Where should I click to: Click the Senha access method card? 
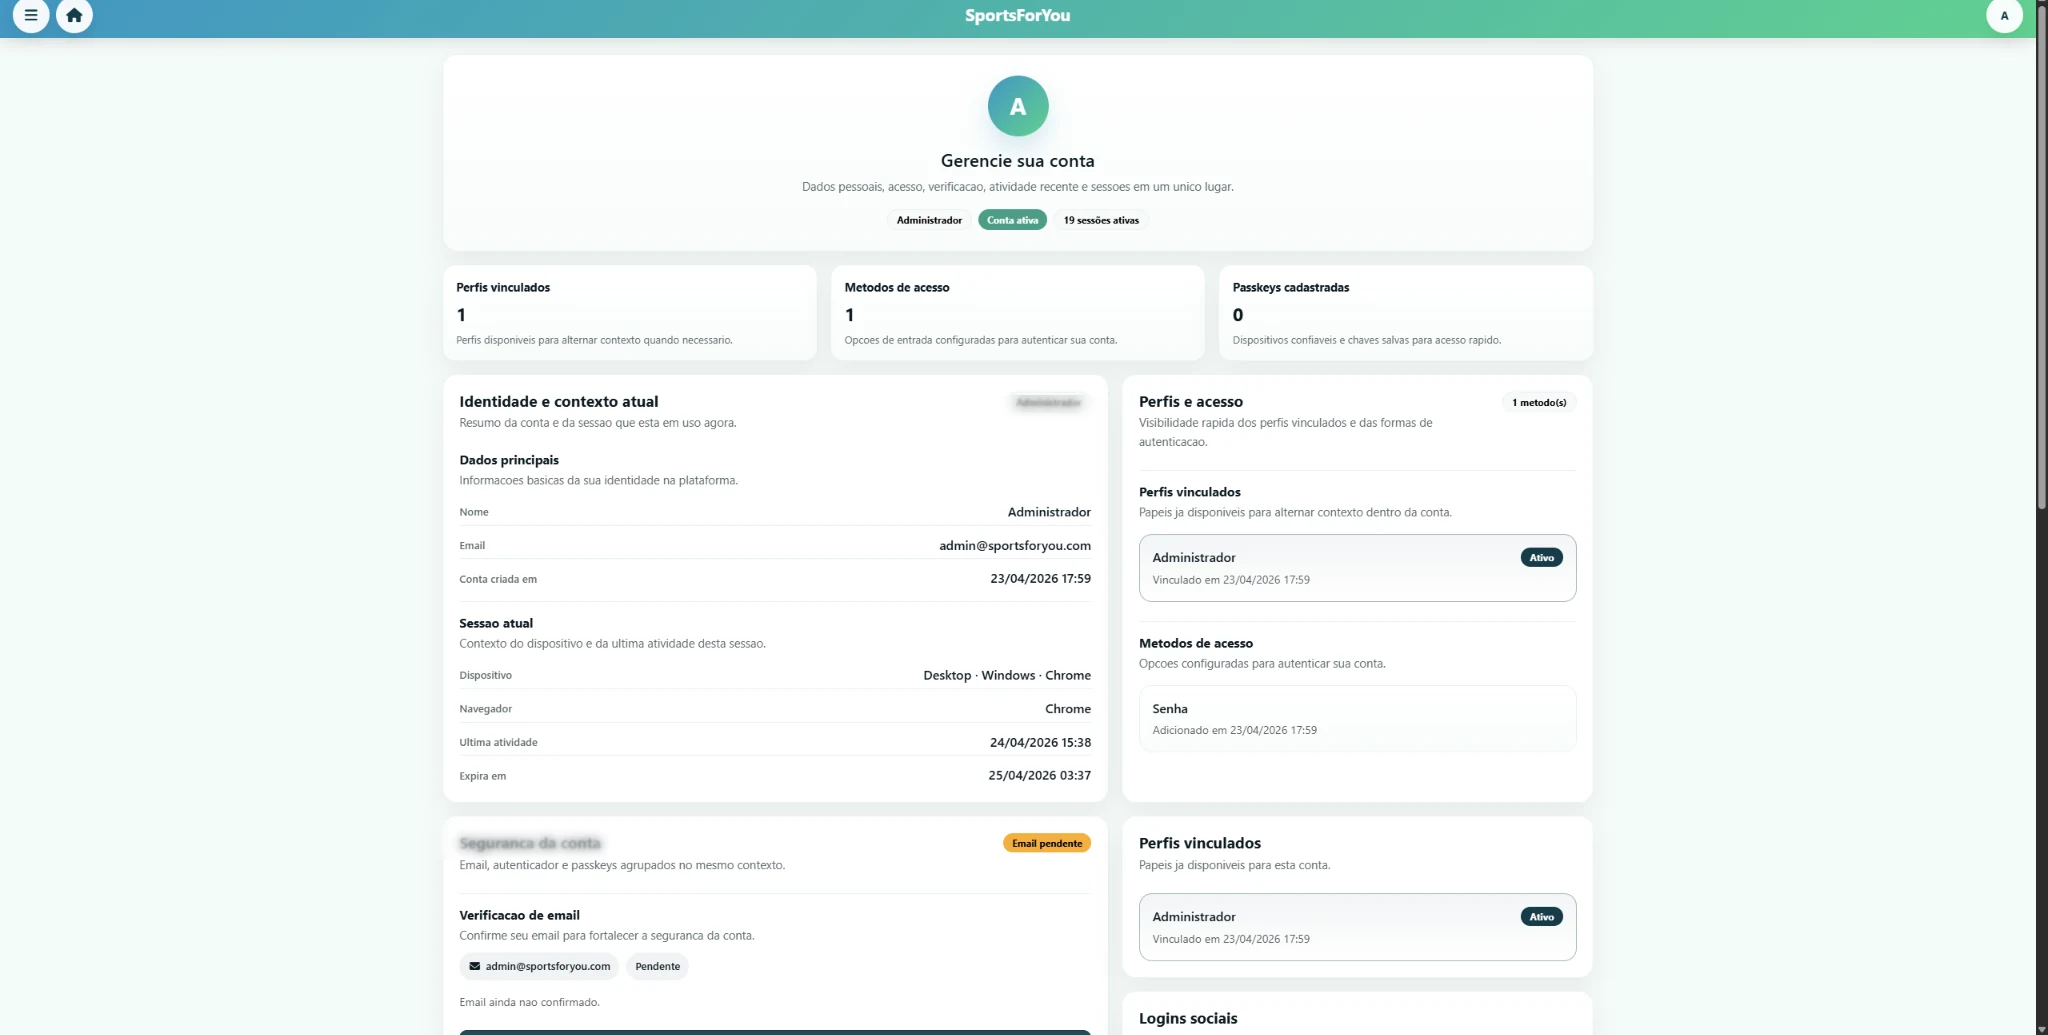[x=1356, y=718]
